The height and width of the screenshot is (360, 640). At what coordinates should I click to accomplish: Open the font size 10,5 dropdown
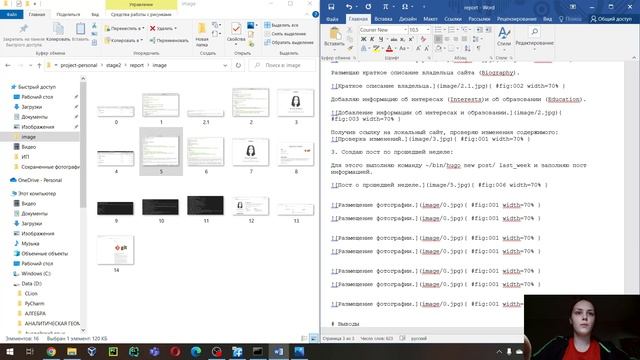[428, 30]
